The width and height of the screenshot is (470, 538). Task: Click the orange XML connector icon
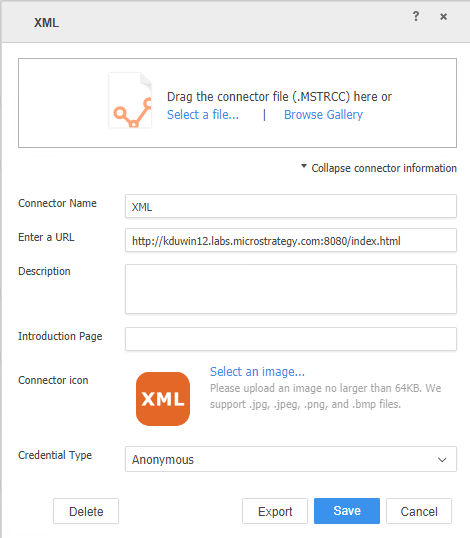point(163,399)
